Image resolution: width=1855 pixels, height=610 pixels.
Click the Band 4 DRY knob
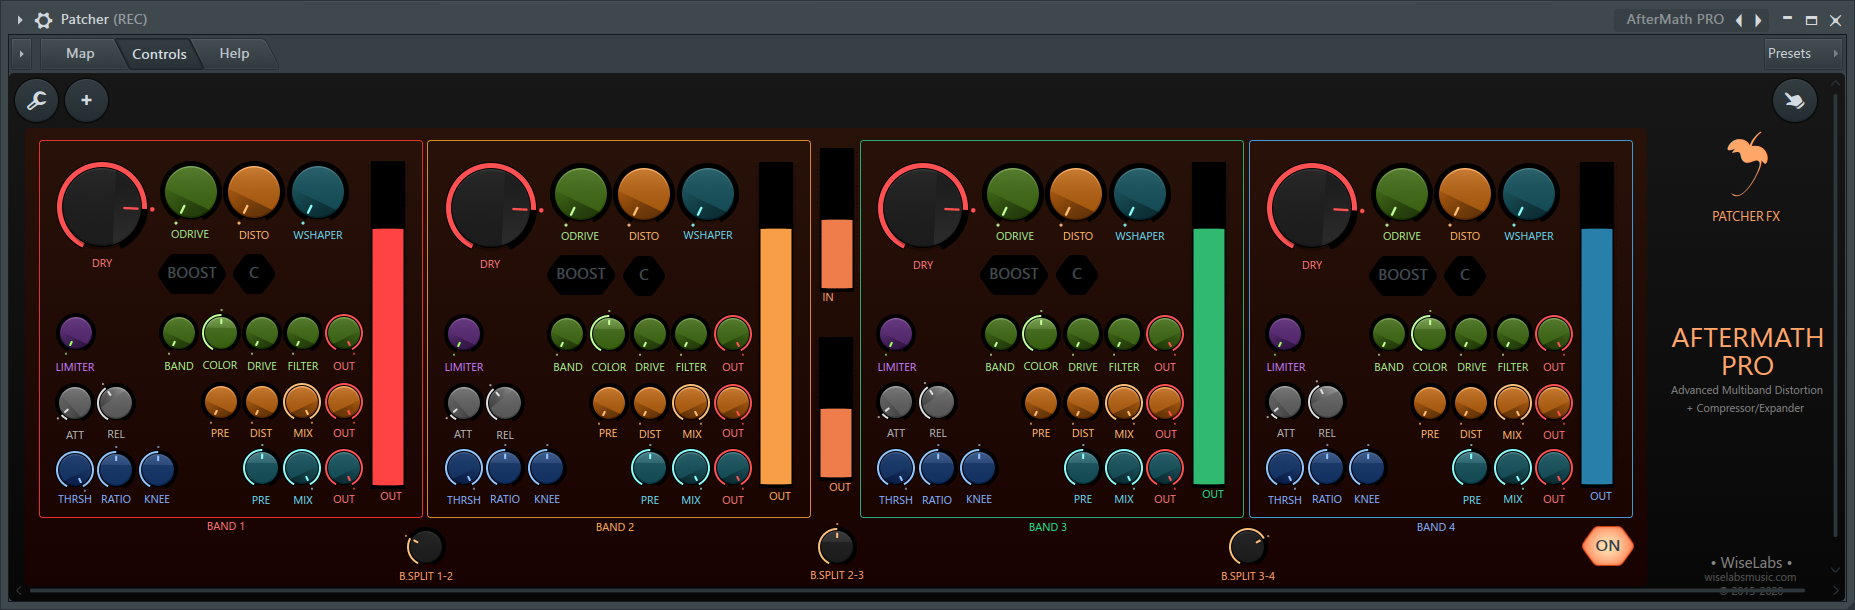tap(1312, 208)
